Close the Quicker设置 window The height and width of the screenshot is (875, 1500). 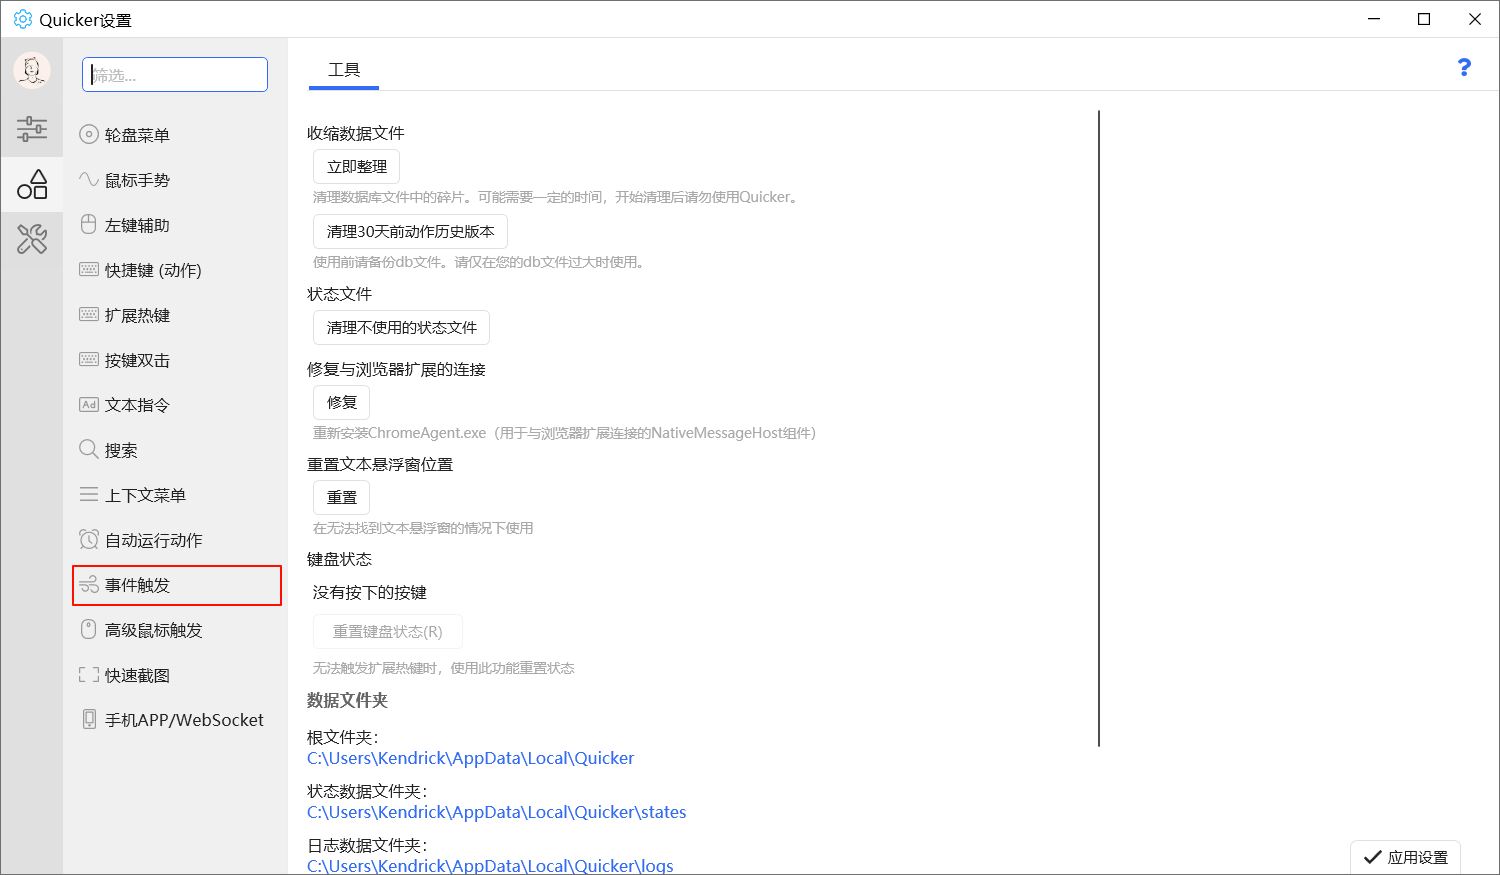click(1474, 19)
